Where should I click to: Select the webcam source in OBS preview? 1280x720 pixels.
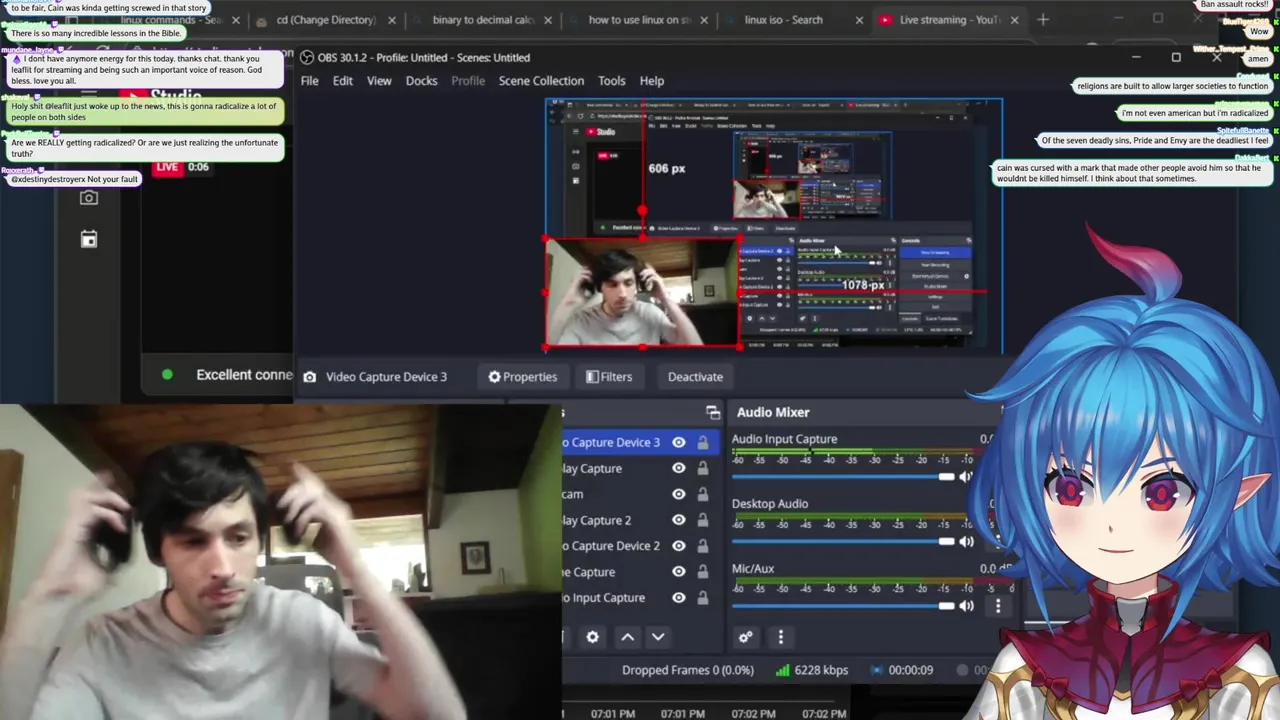coord(642,293)
